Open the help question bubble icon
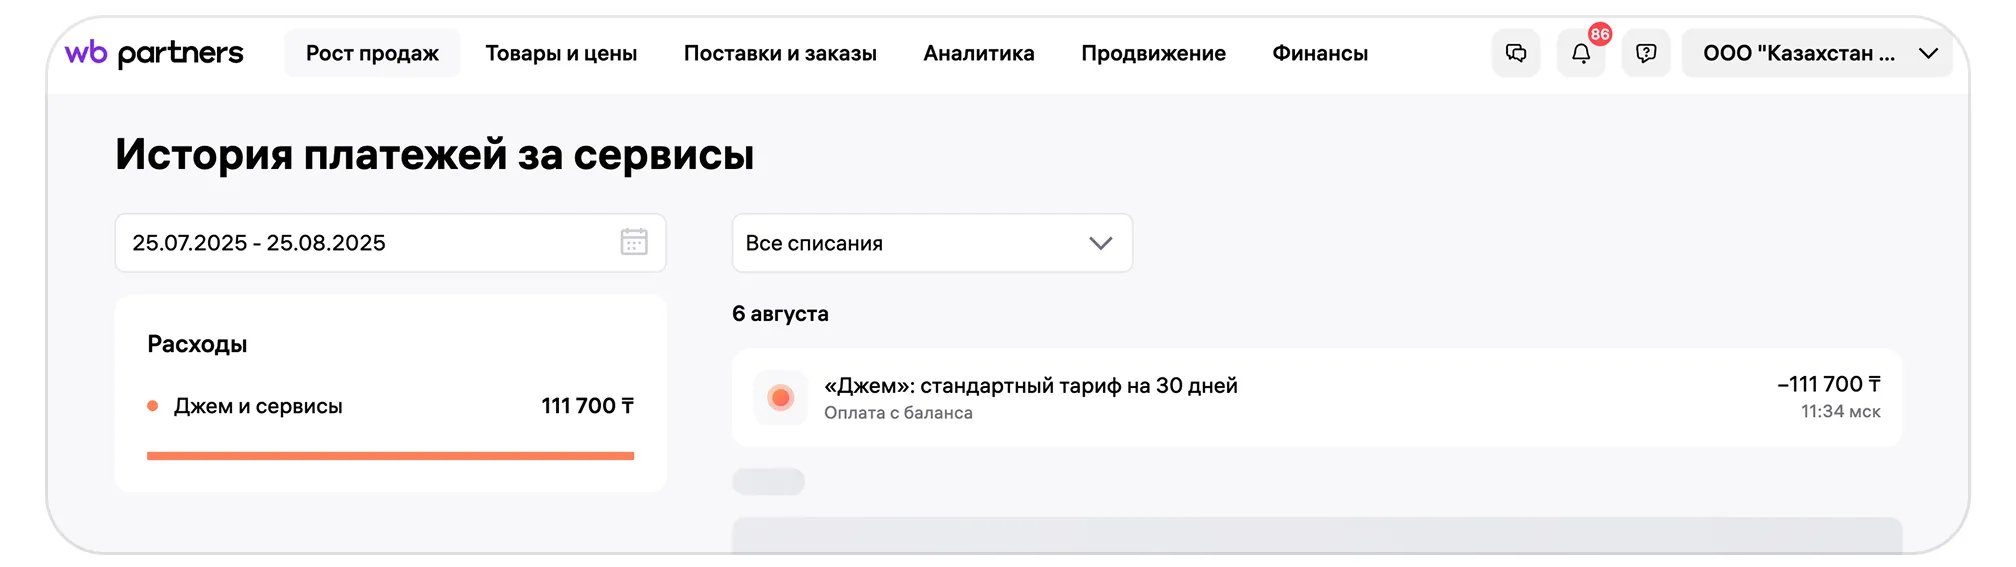The height and width of the screenshot is (567, 2016). 1646,53
